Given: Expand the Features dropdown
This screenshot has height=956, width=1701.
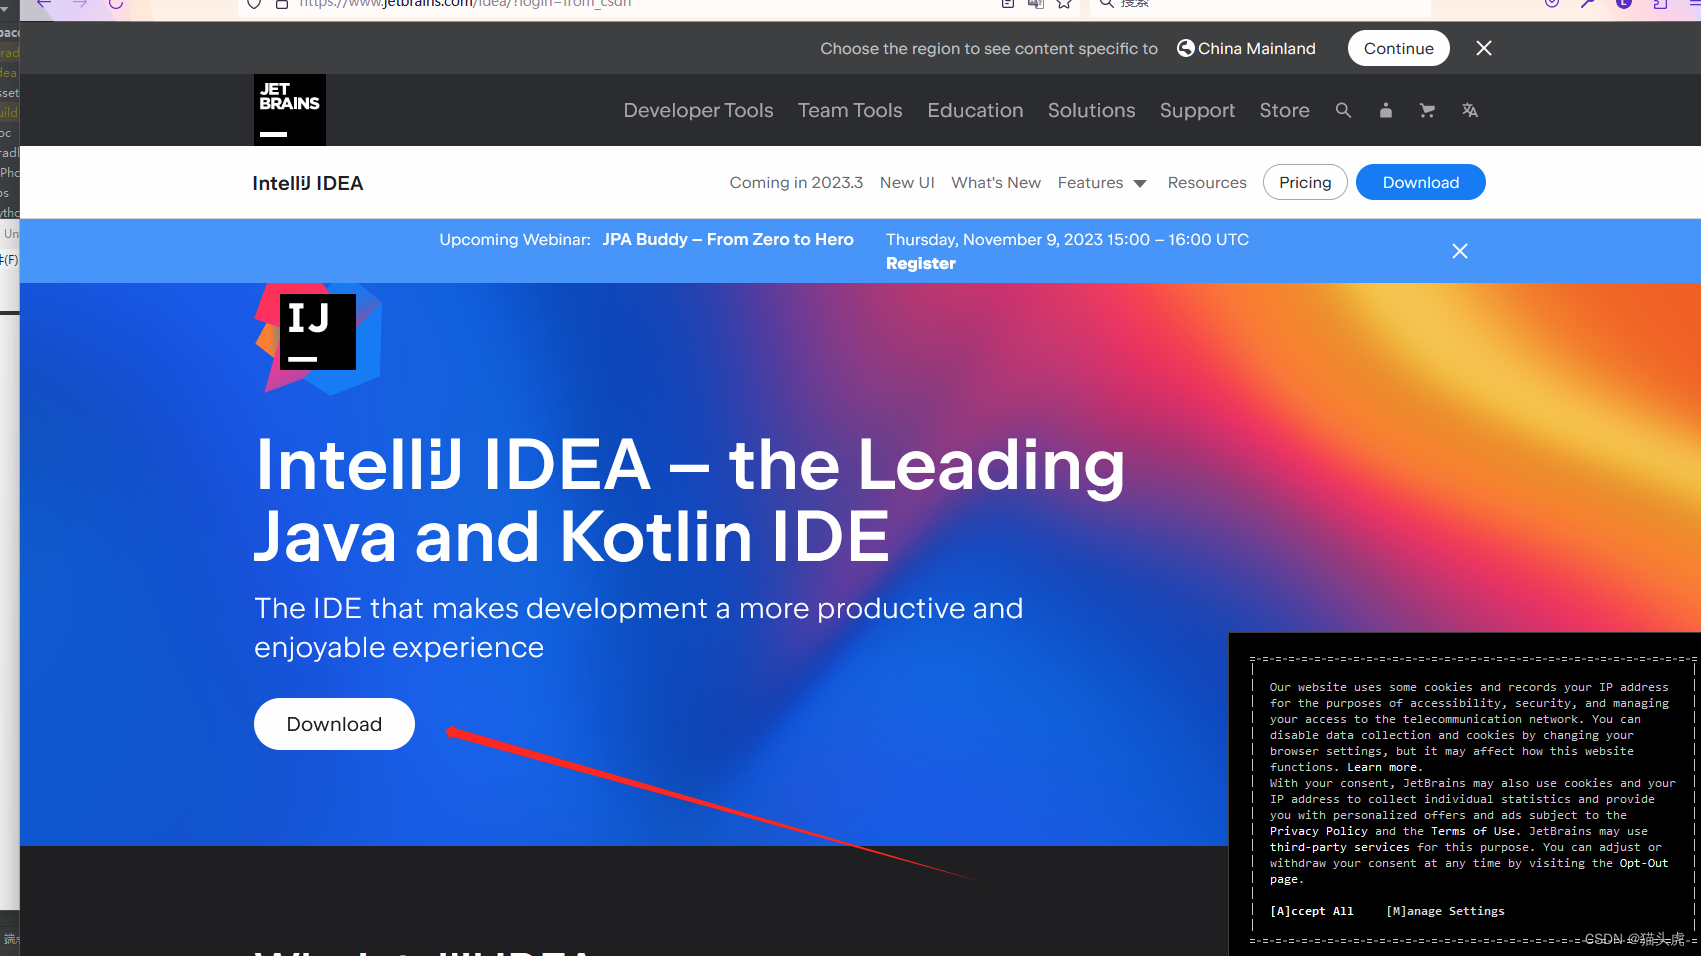Looking at the screenshot, I should (1102, 182).
